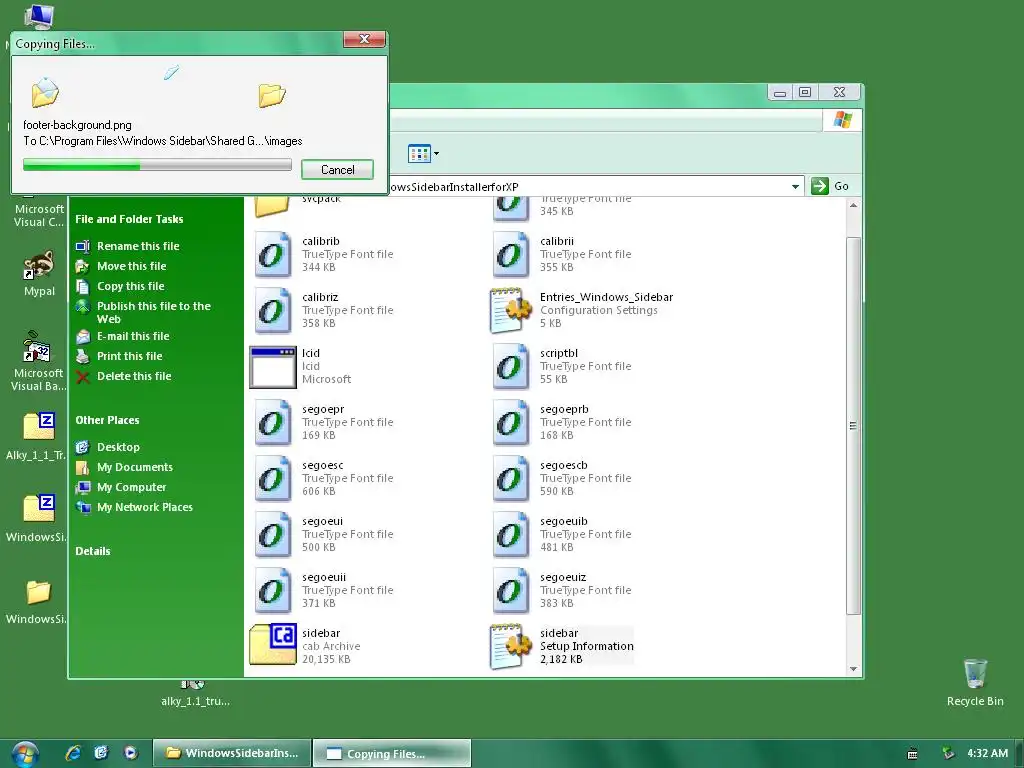The width and height of the screenshot is (1024, 768).
Task: Click Move this file task
Action: [131, 266]
